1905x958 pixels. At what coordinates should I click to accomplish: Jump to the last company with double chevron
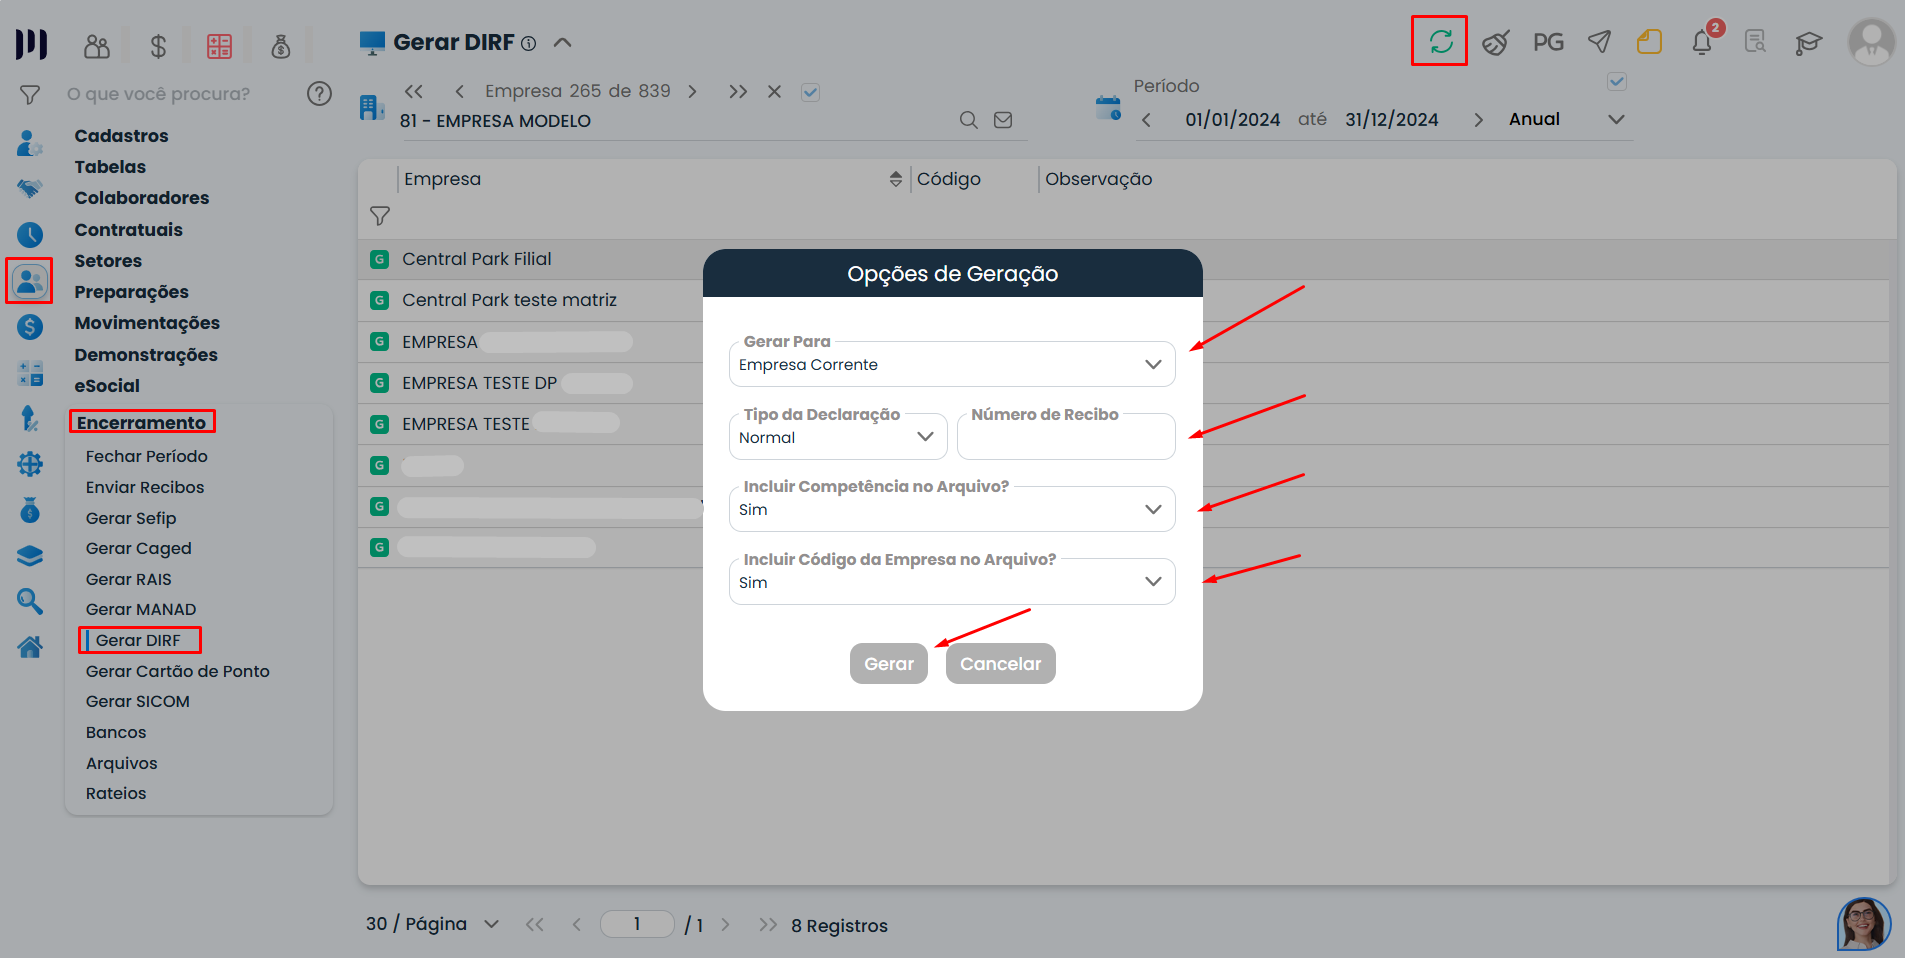coord(738,91)
